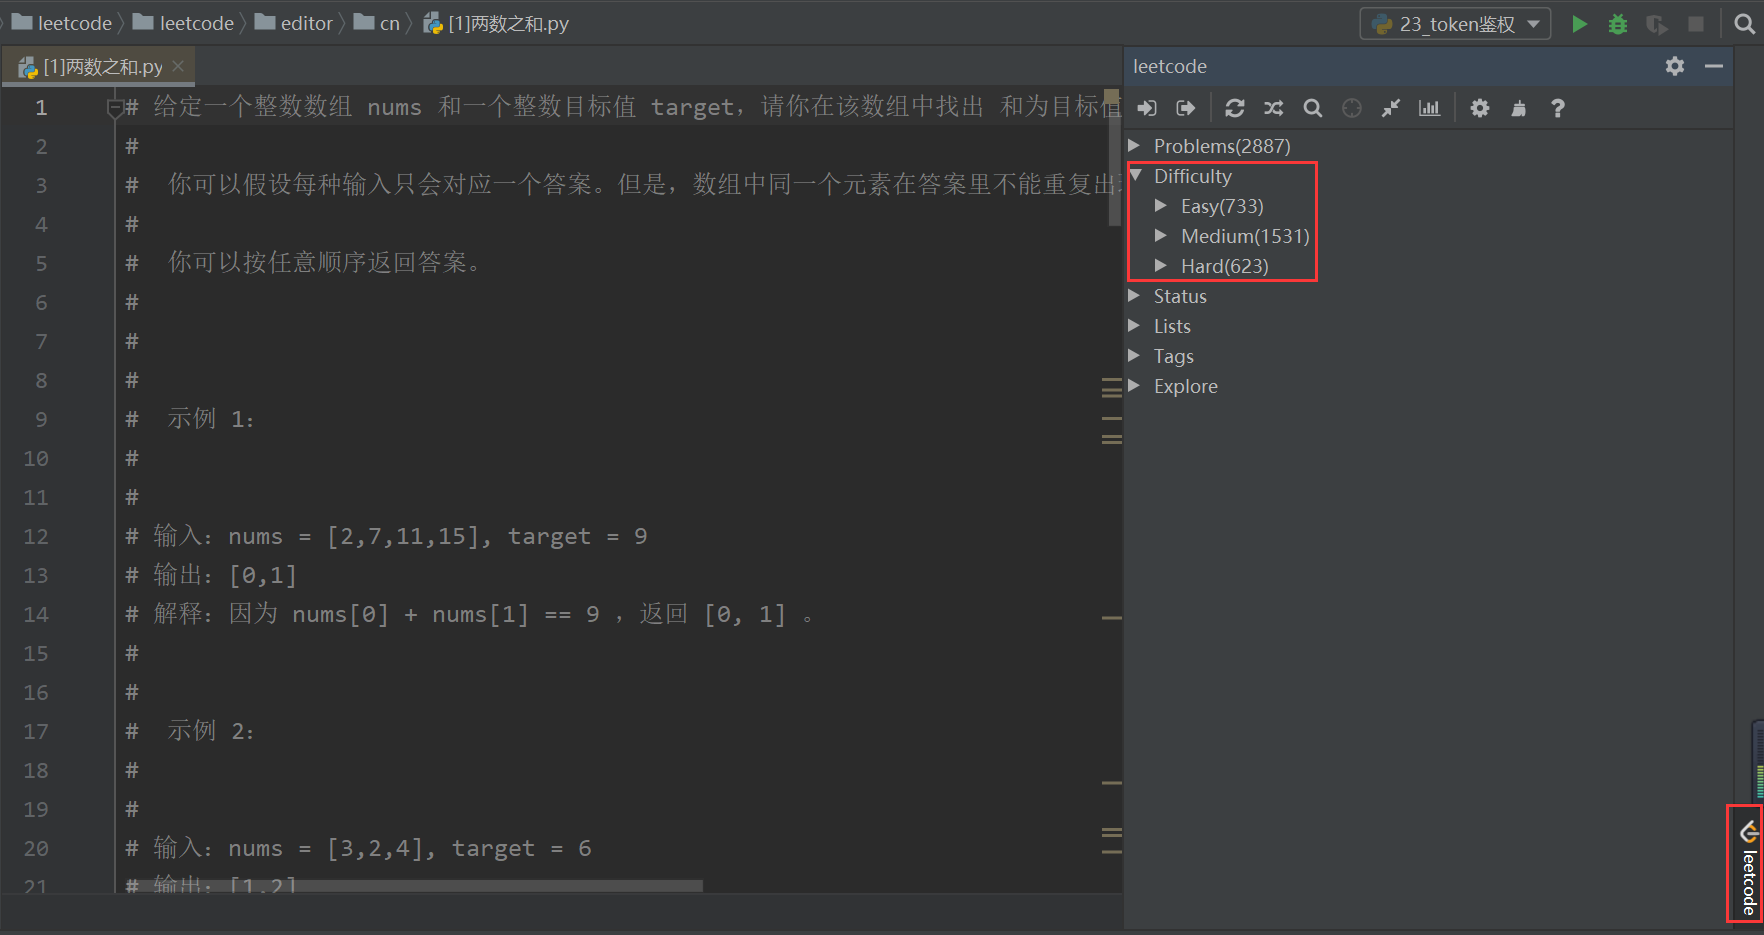The height and width of the screenshot is (935, 1764).
Task: Expand the Tags category
Action: [x=1134, y=356]
